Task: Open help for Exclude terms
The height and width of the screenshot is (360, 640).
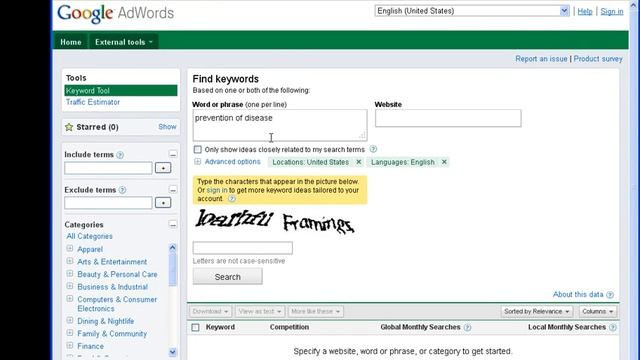Action: click(x=122, y=190)
